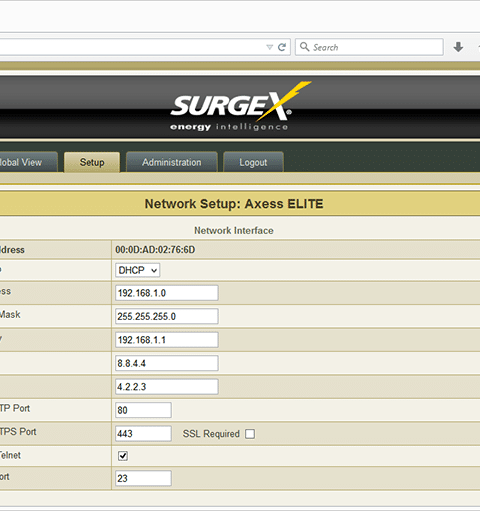
Task: Open the Administration tab
Action: click(x=172, y=162)
